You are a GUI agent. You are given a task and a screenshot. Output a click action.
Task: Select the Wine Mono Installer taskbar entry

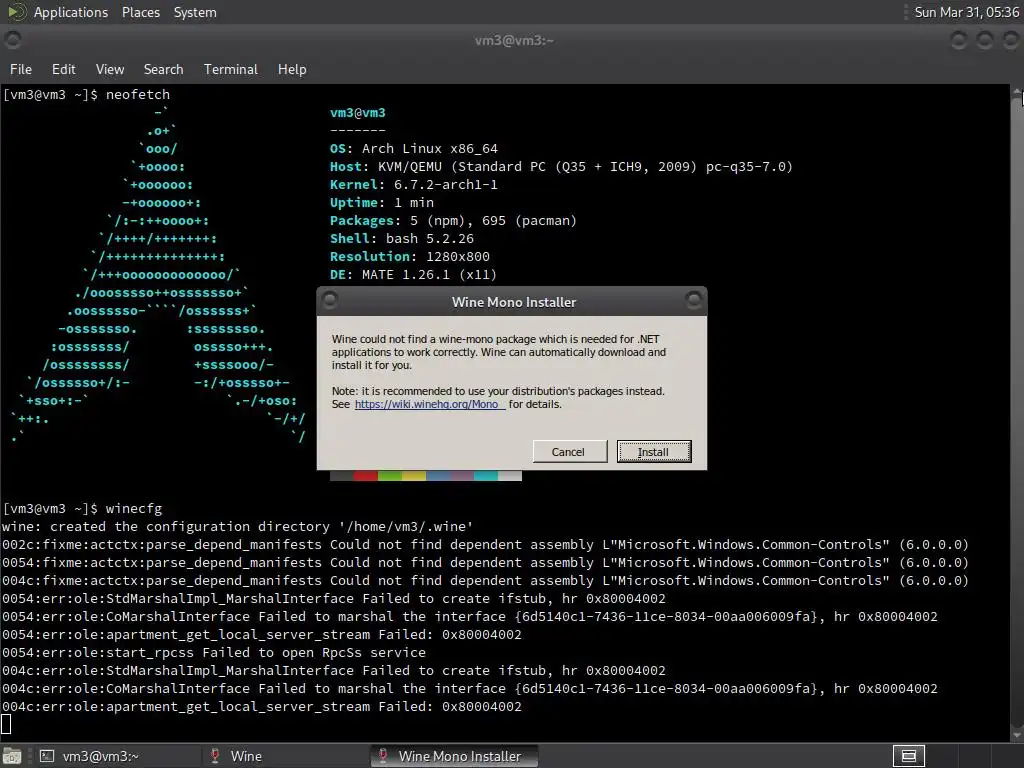453,756
